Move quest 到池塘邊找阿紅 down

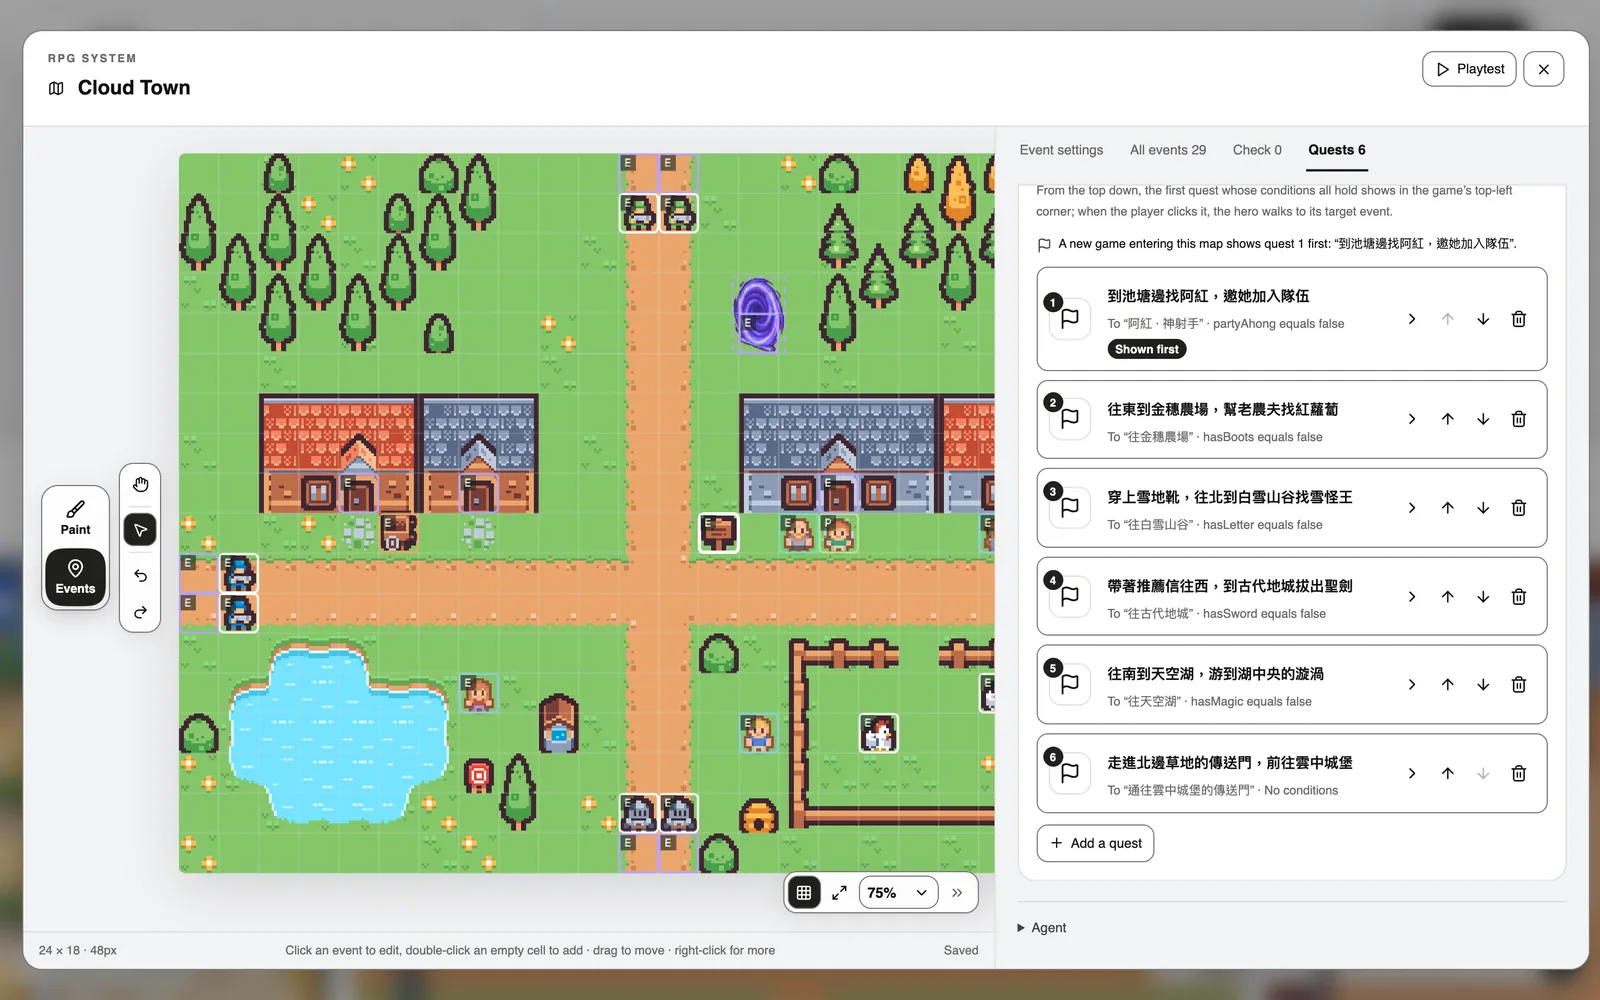click(1483, 319)
